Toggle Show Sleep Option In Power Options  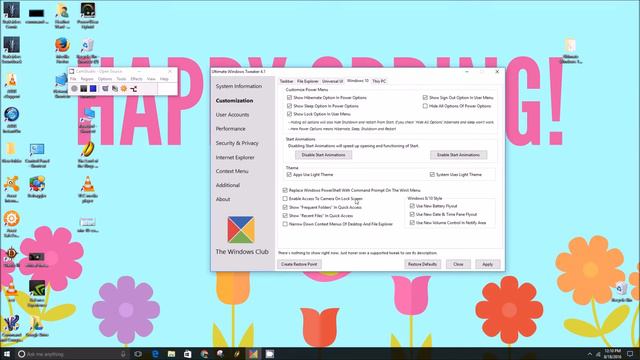pos(289,106)
